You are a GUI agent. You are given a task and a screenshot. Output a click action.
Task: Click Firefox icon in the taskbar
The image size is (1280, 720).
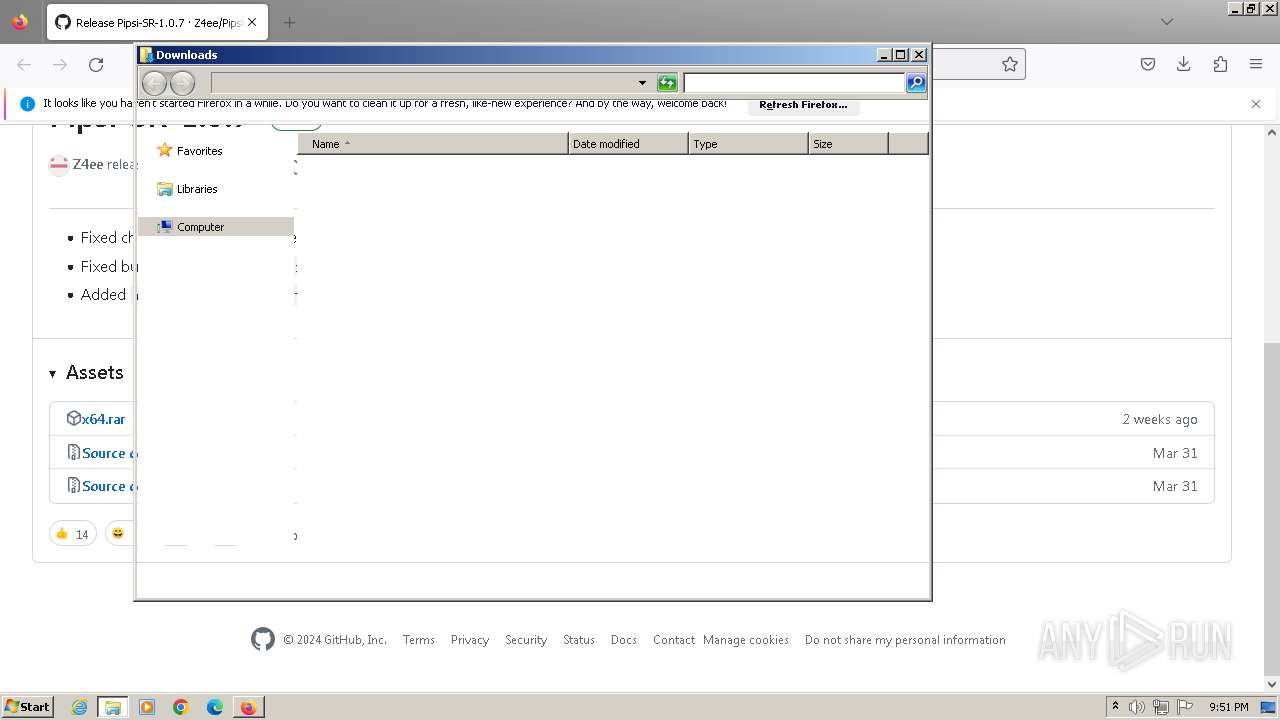click(x=248, y=707)
